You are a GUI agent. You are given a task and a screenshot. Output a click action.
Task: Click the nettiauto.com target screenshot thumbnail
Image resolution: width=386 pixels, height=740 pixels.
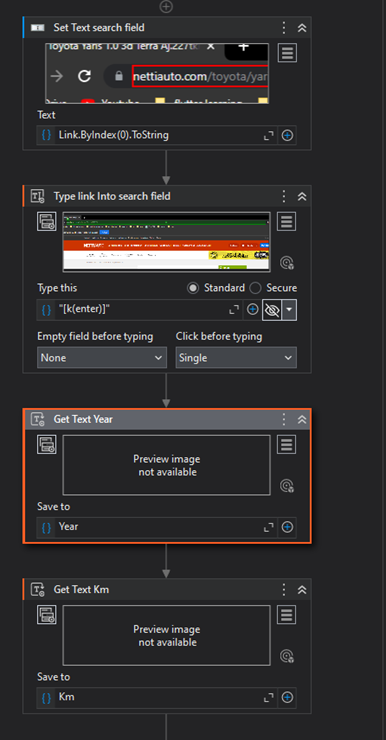(x=157, y=73)
